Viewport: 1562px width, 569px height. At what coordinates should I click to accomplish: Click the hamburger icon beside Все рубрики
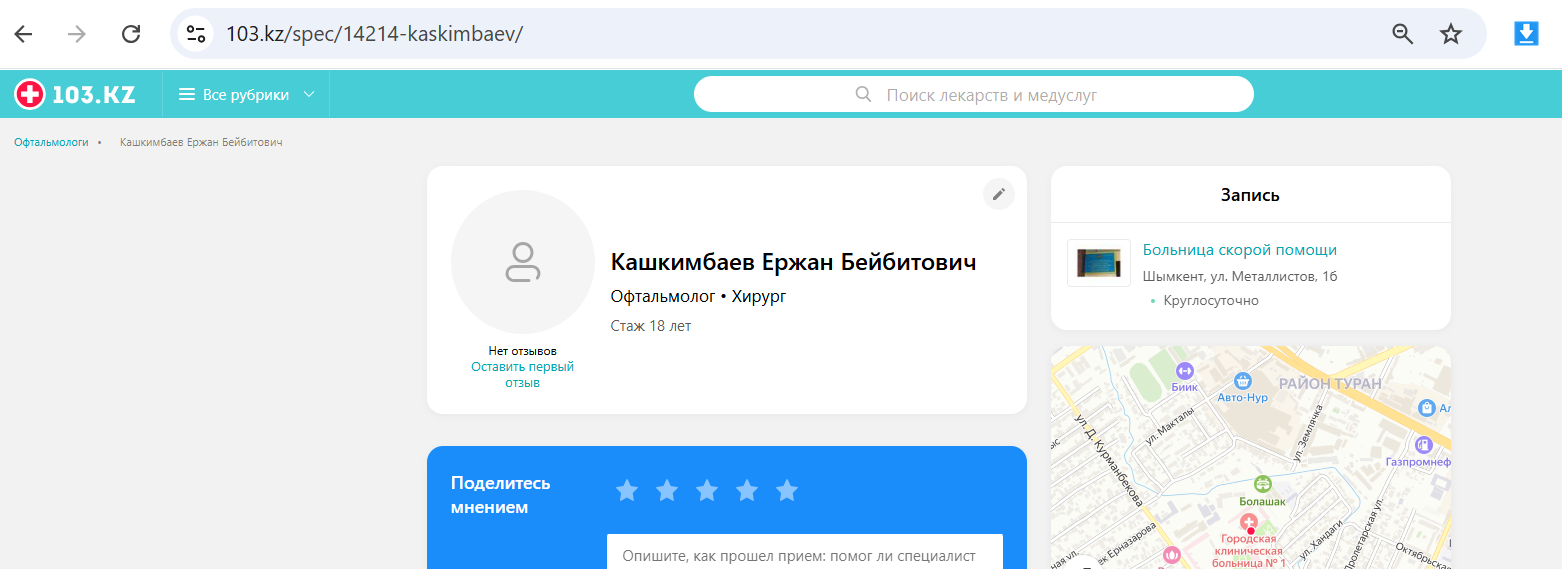(187, 95)
